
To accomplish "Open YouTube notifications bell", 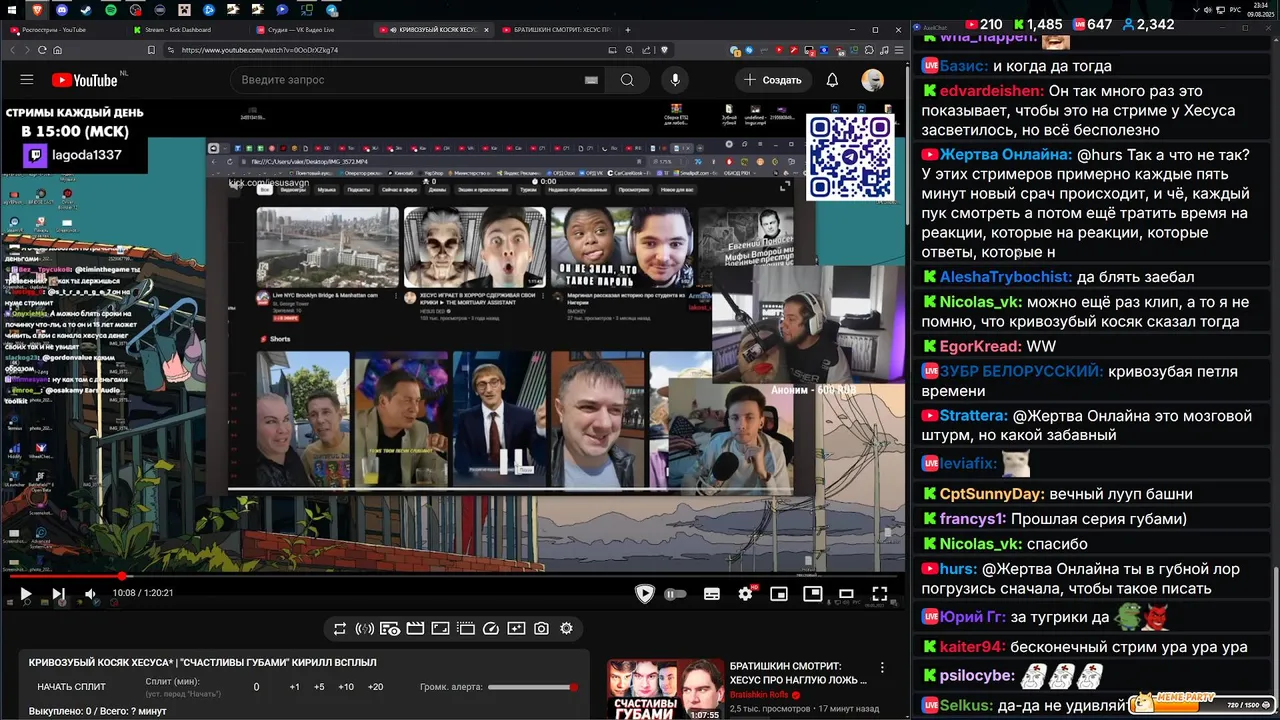I will (832, 80).
